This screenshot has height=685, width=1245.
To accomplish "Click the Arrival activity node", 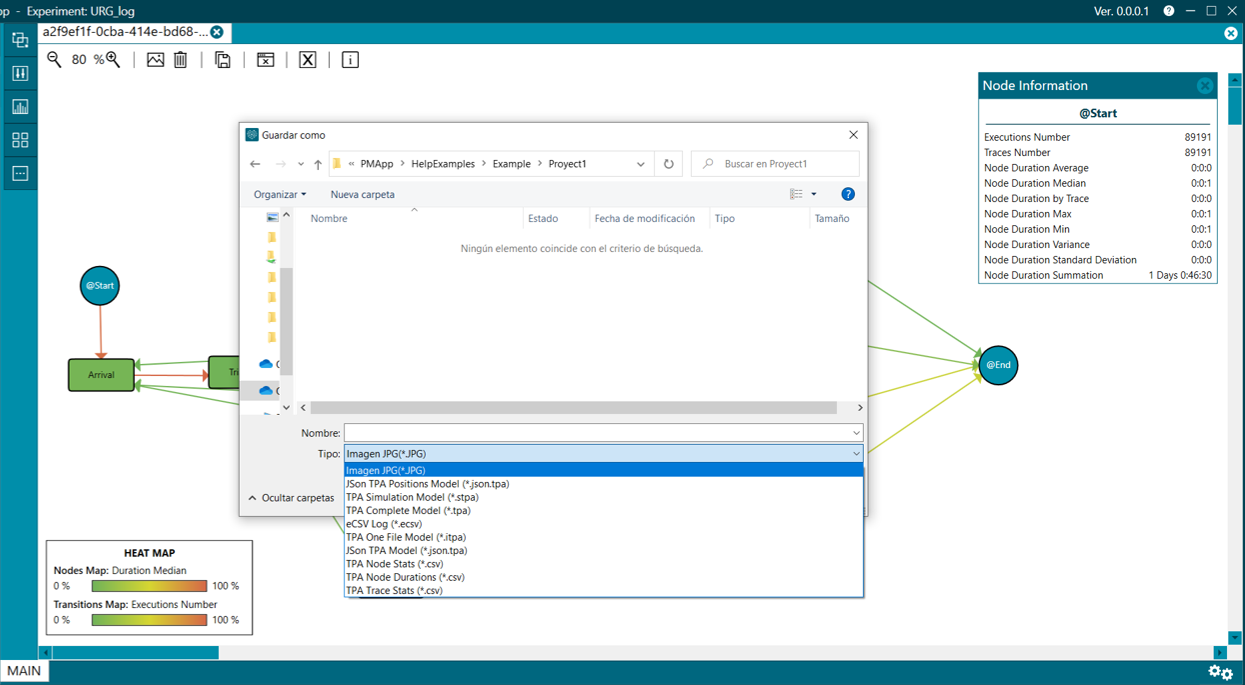I will (101, 375).
